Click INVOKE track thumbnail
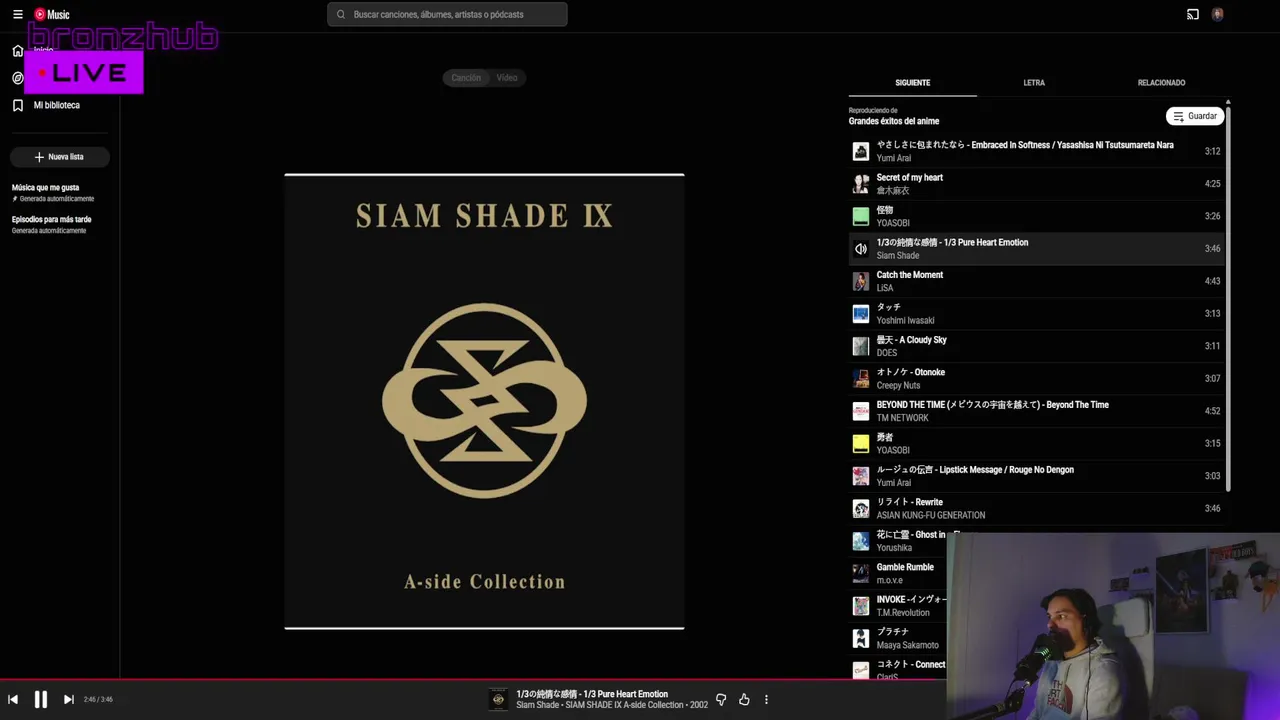 (x=861, y=606)
